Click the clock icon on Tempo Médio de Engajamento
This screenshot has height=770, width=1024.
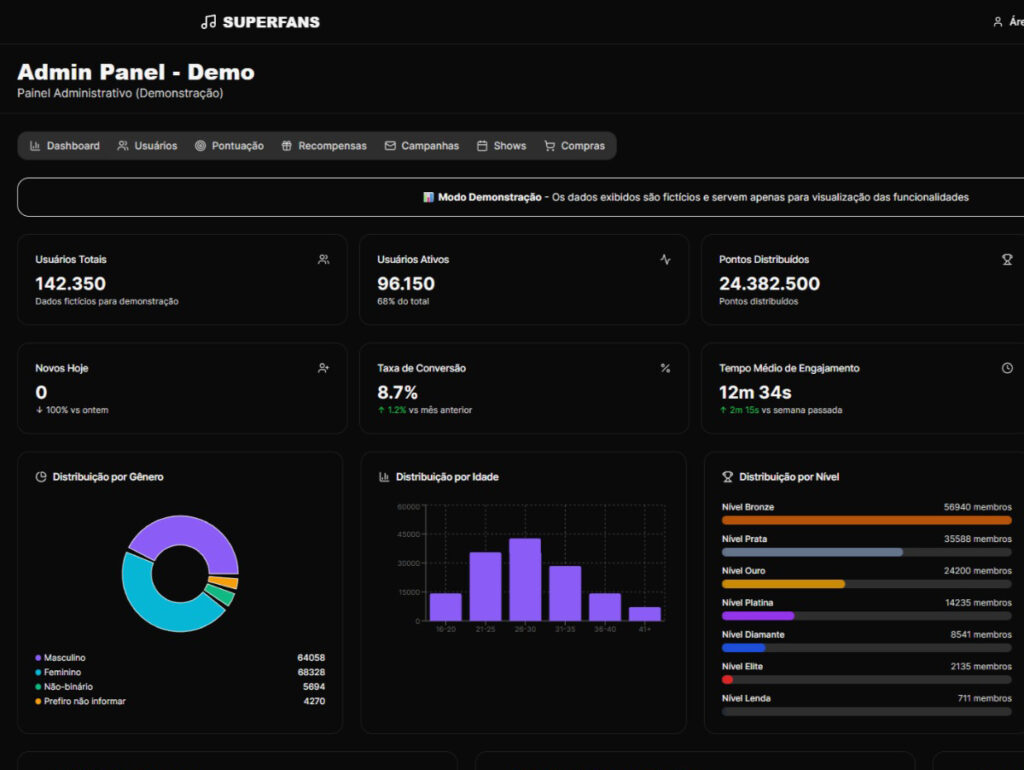tap(1007, 368)
